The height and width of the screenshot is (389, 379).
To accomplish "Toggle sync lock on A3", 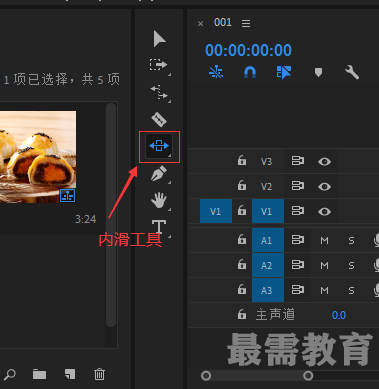I will (x=298, y=290).
